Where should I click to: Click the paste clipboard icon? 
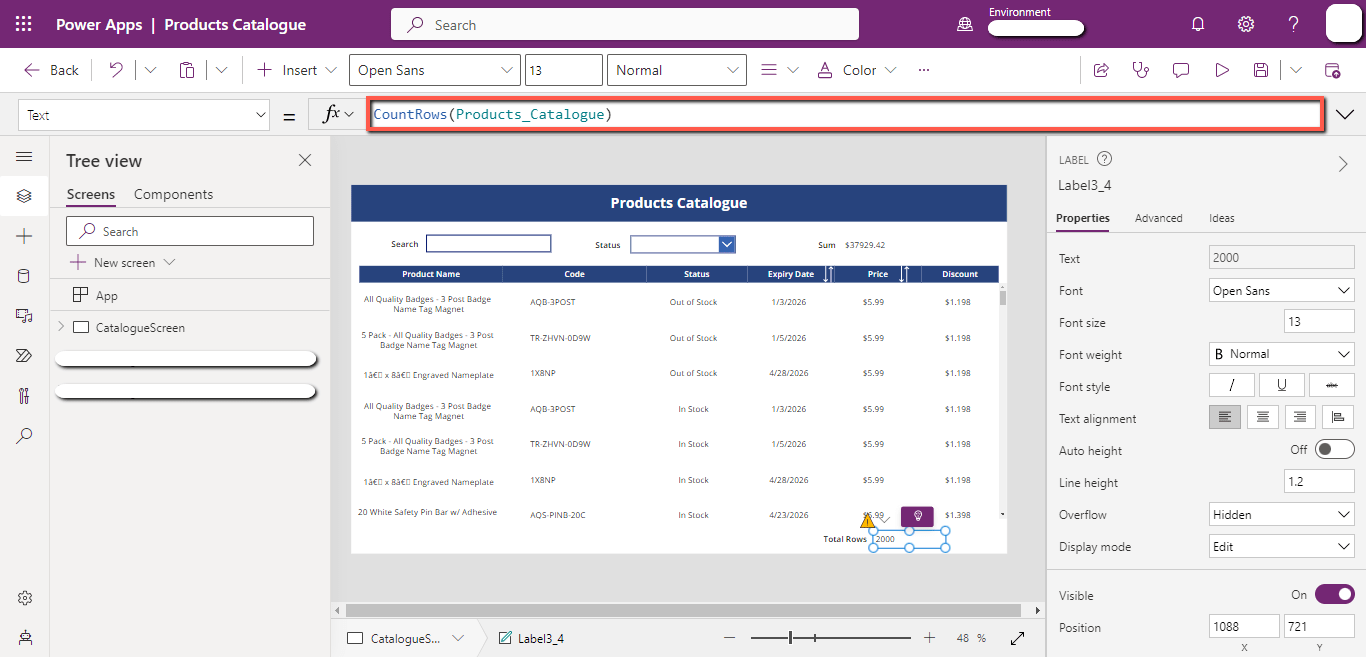point(187,70)
